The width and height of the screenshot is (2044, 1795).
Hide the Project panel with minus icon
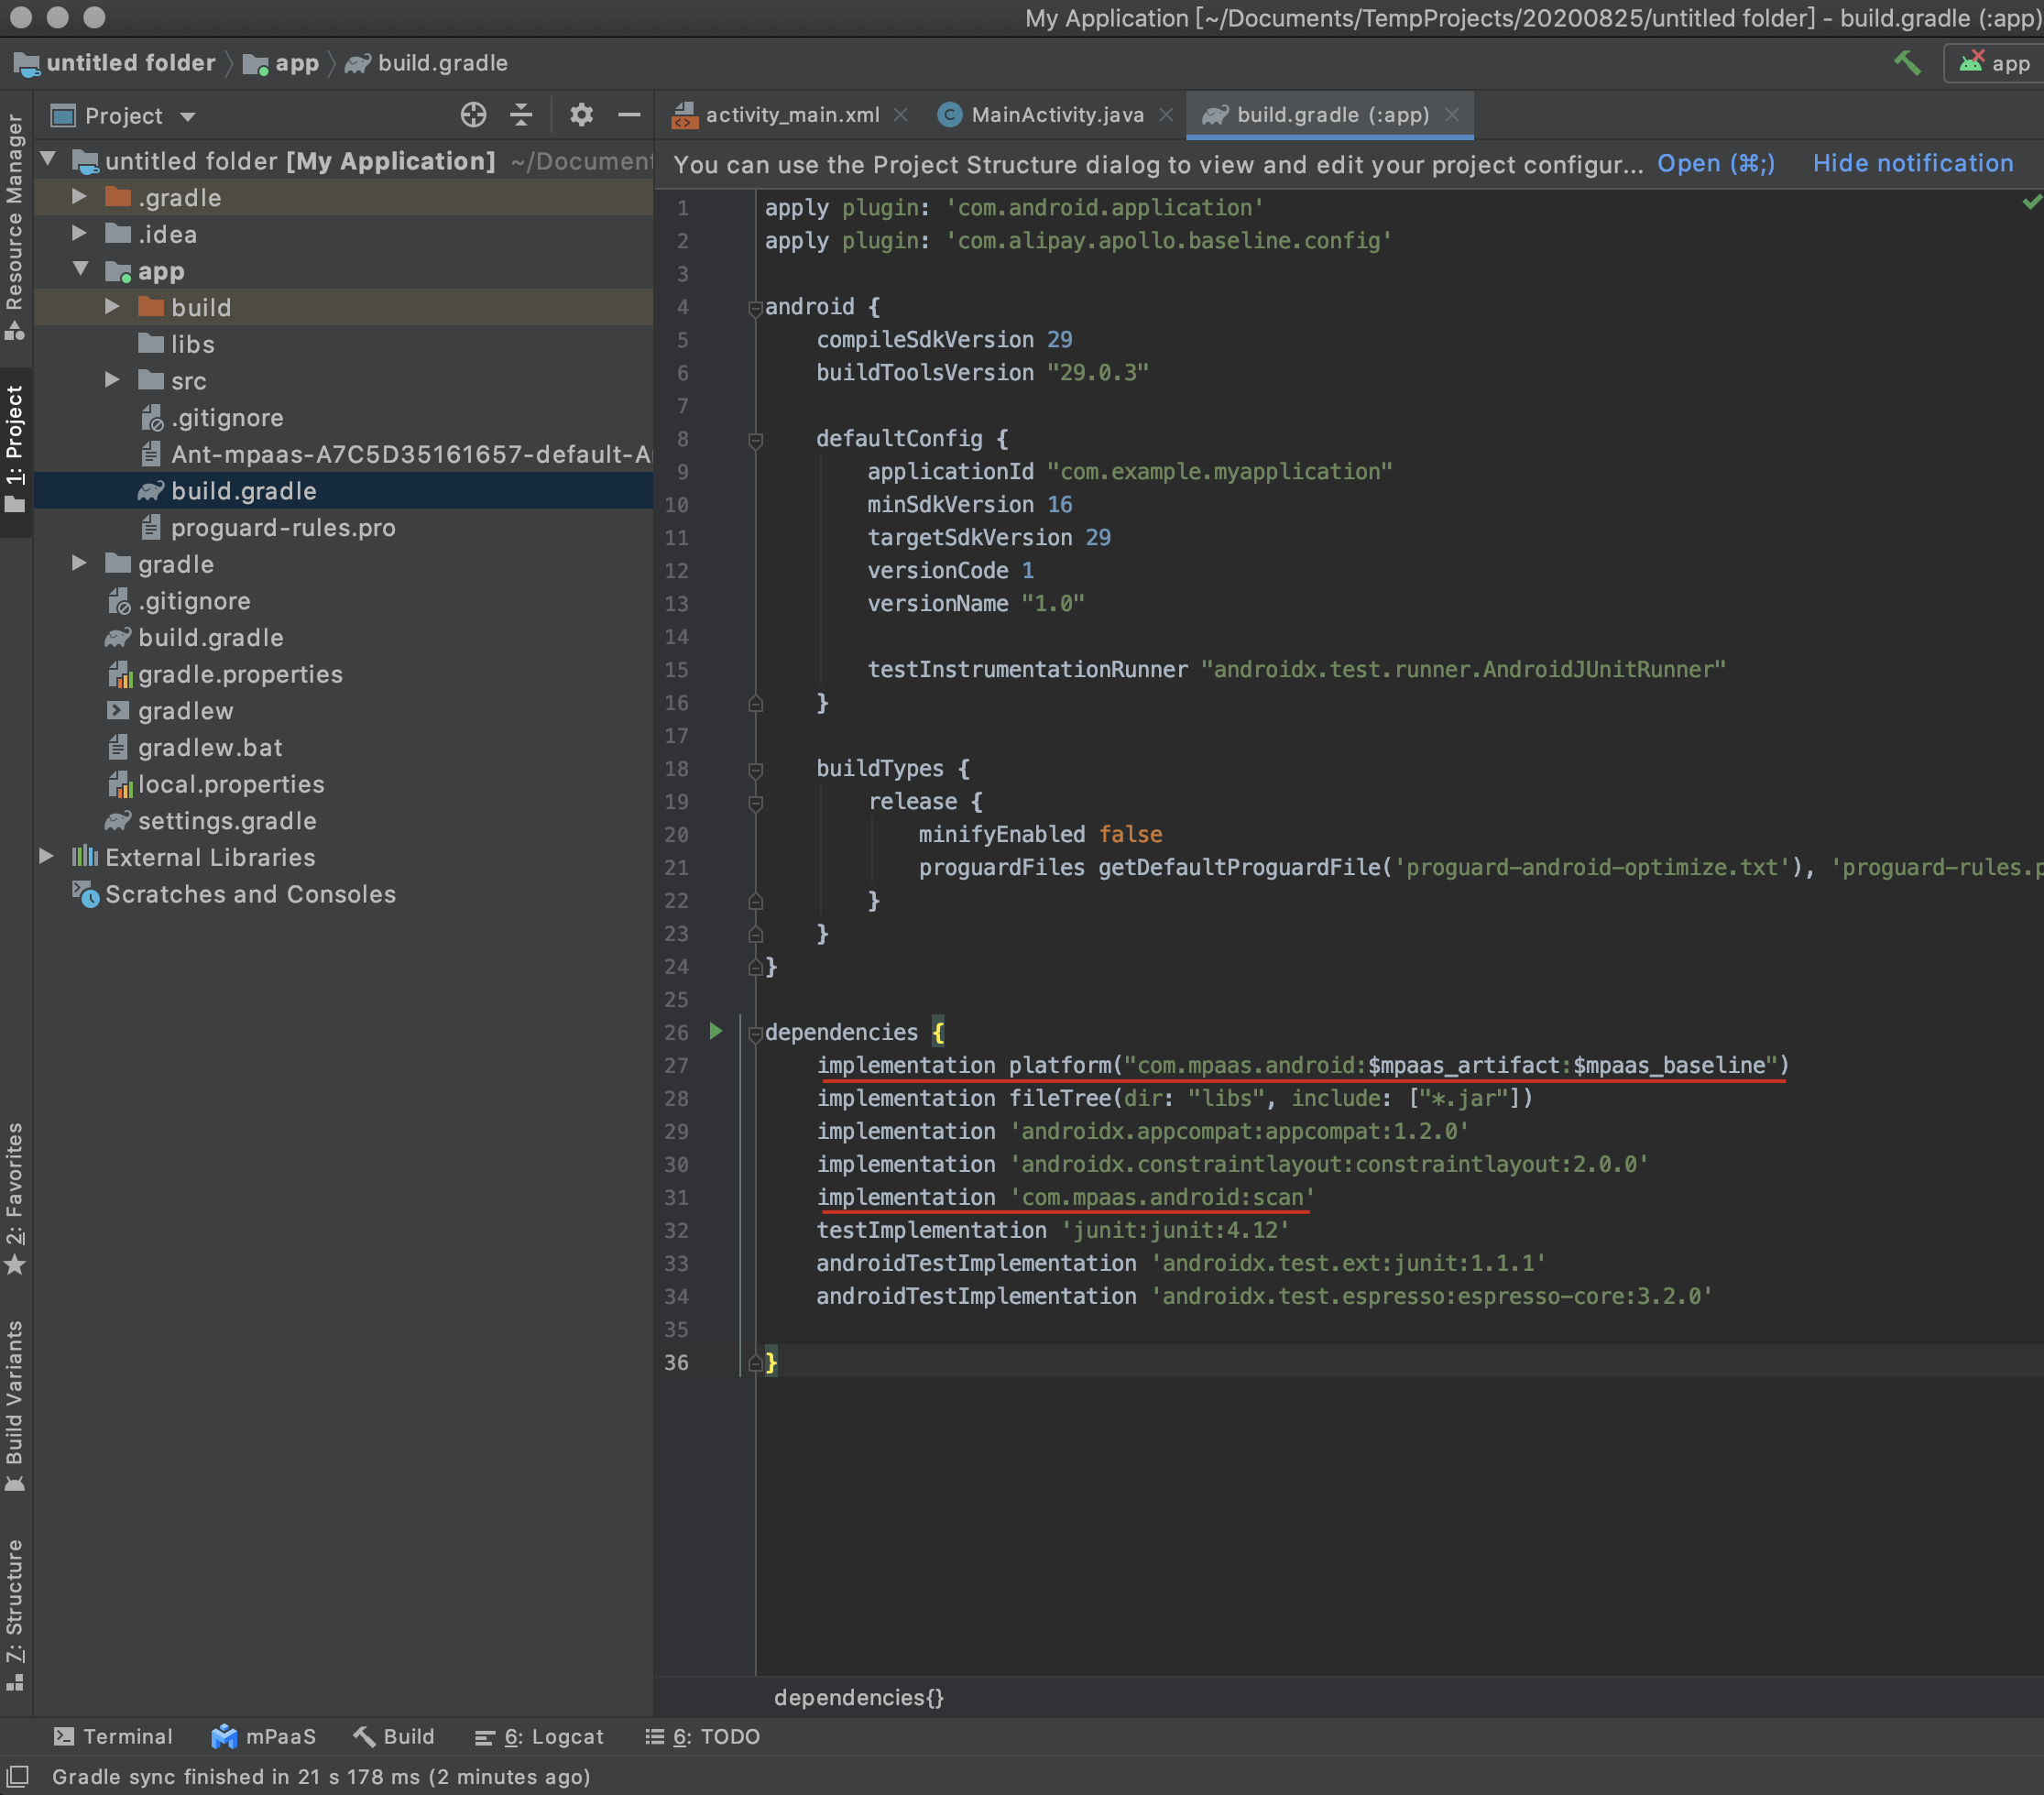pyautogui.click(x=629, y=115)
